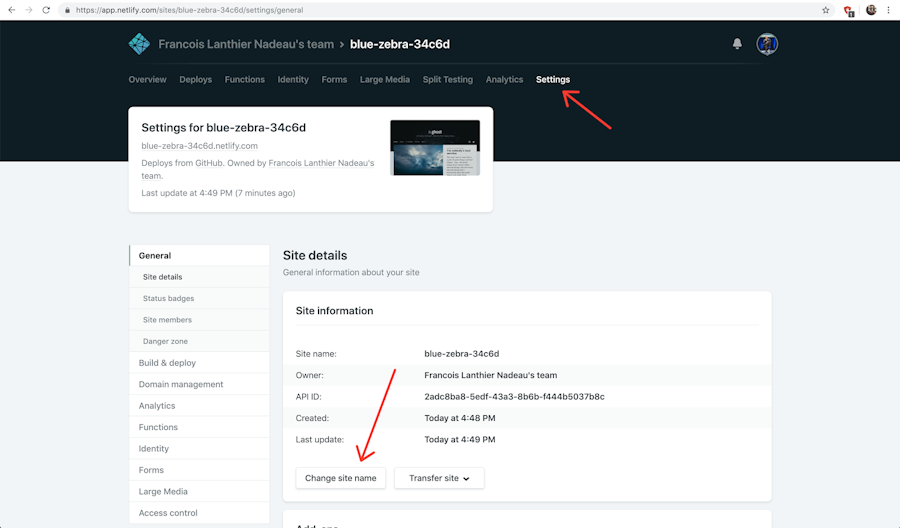Screen dimensions: 900x528
Task: Click the Netlify logo icon
Action: pyautogui.click(x=139, y=44)
